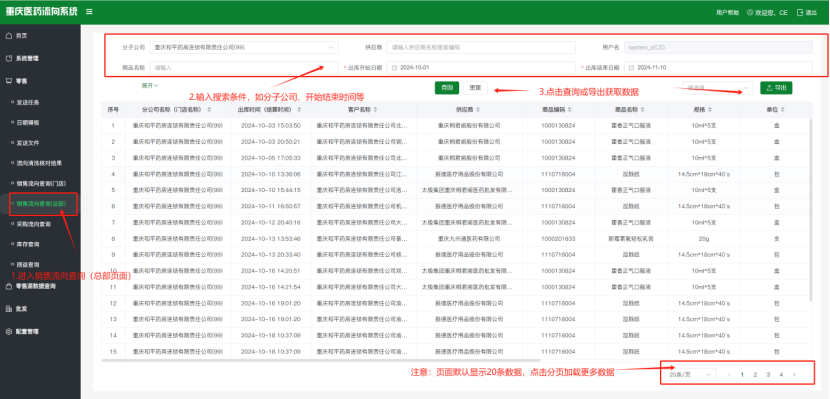830x399 pixels.
Task: Open the 分子公司 dropdown
Action: [244, 47]
